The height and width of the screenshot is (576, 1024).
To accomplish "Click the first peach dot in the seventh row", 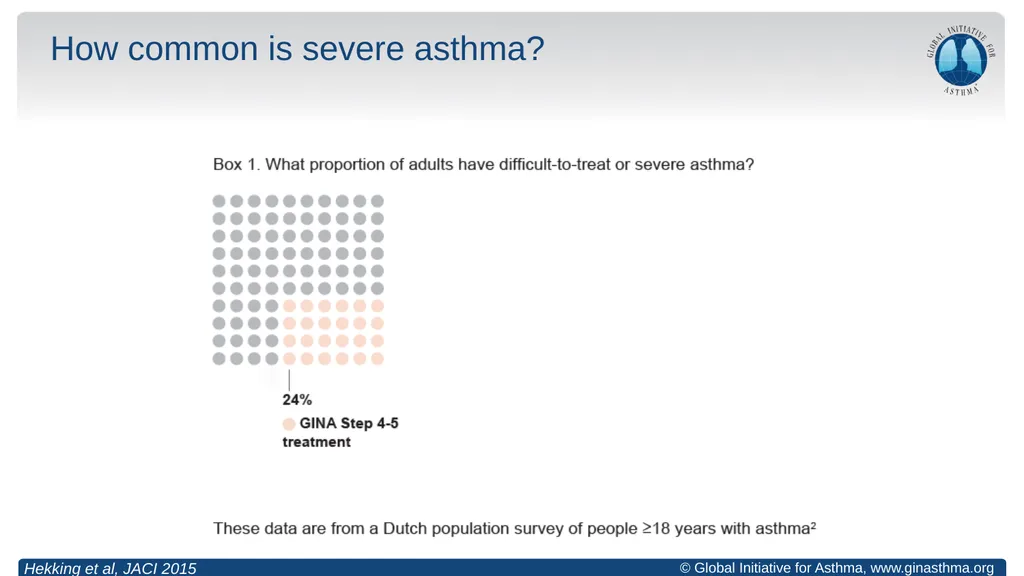I will 289,306.
